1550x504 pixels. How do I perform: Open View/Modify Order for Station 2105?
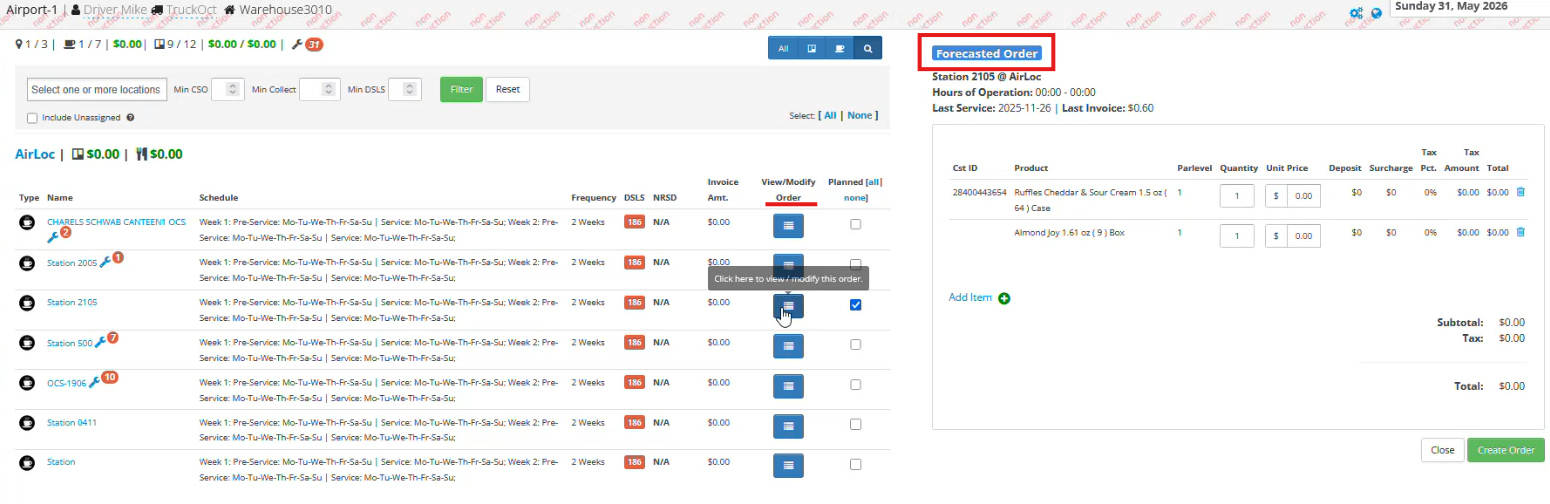[788, 306]
